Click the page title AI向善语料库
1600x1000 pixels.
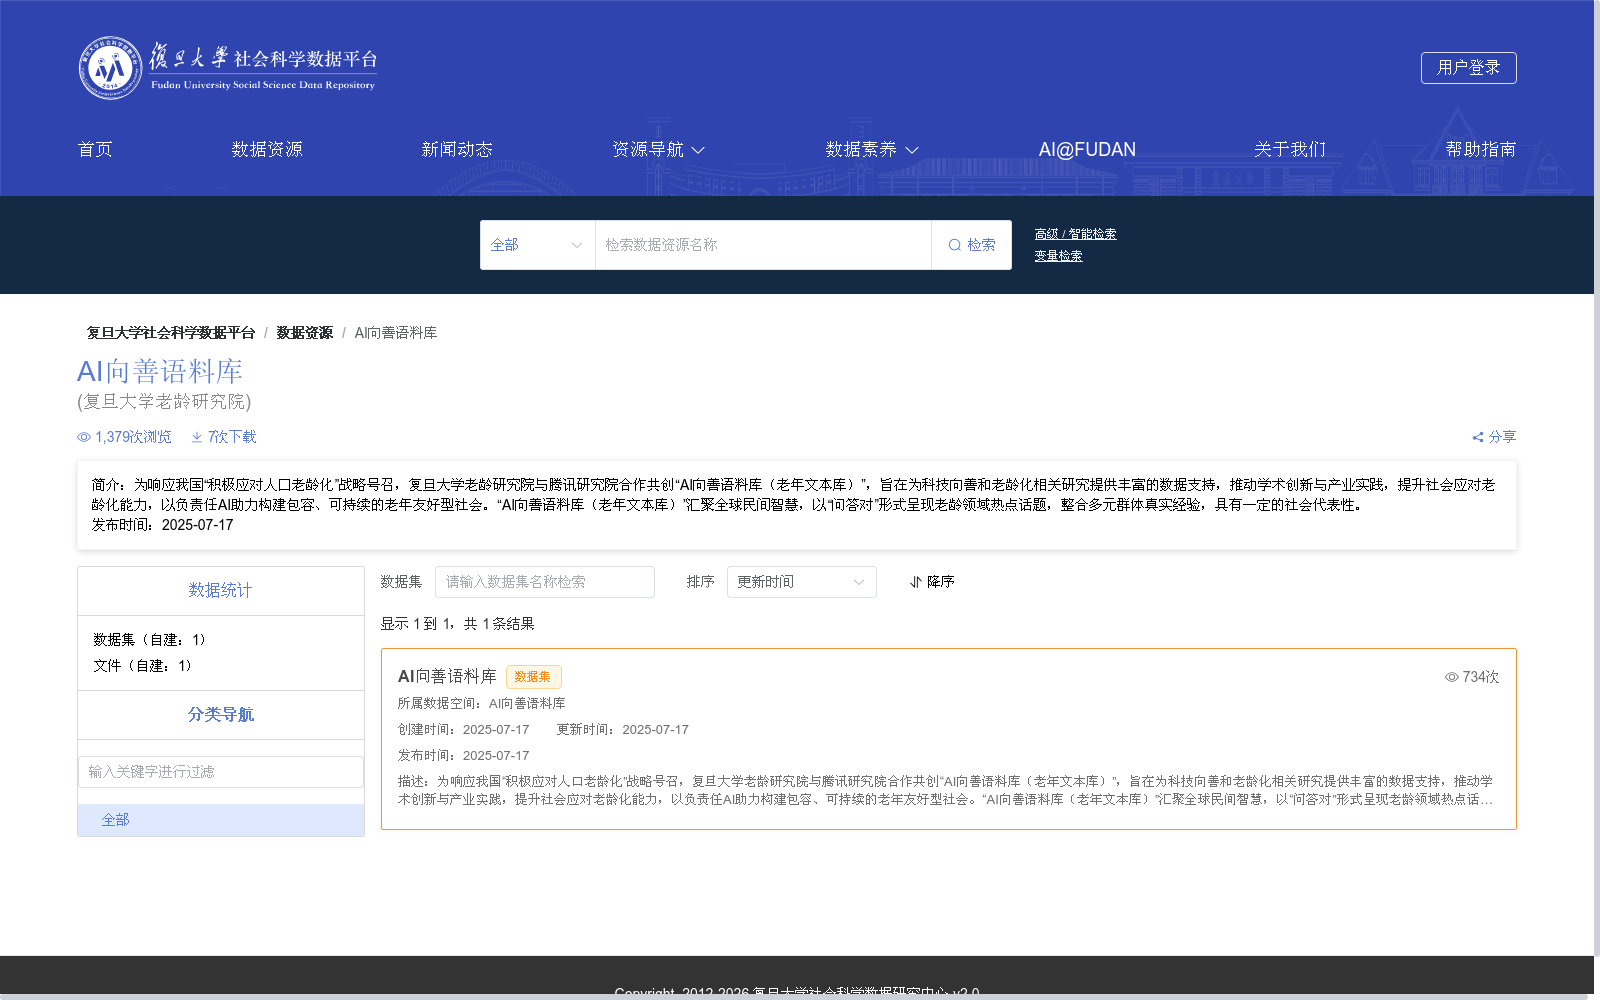(160, 372)
